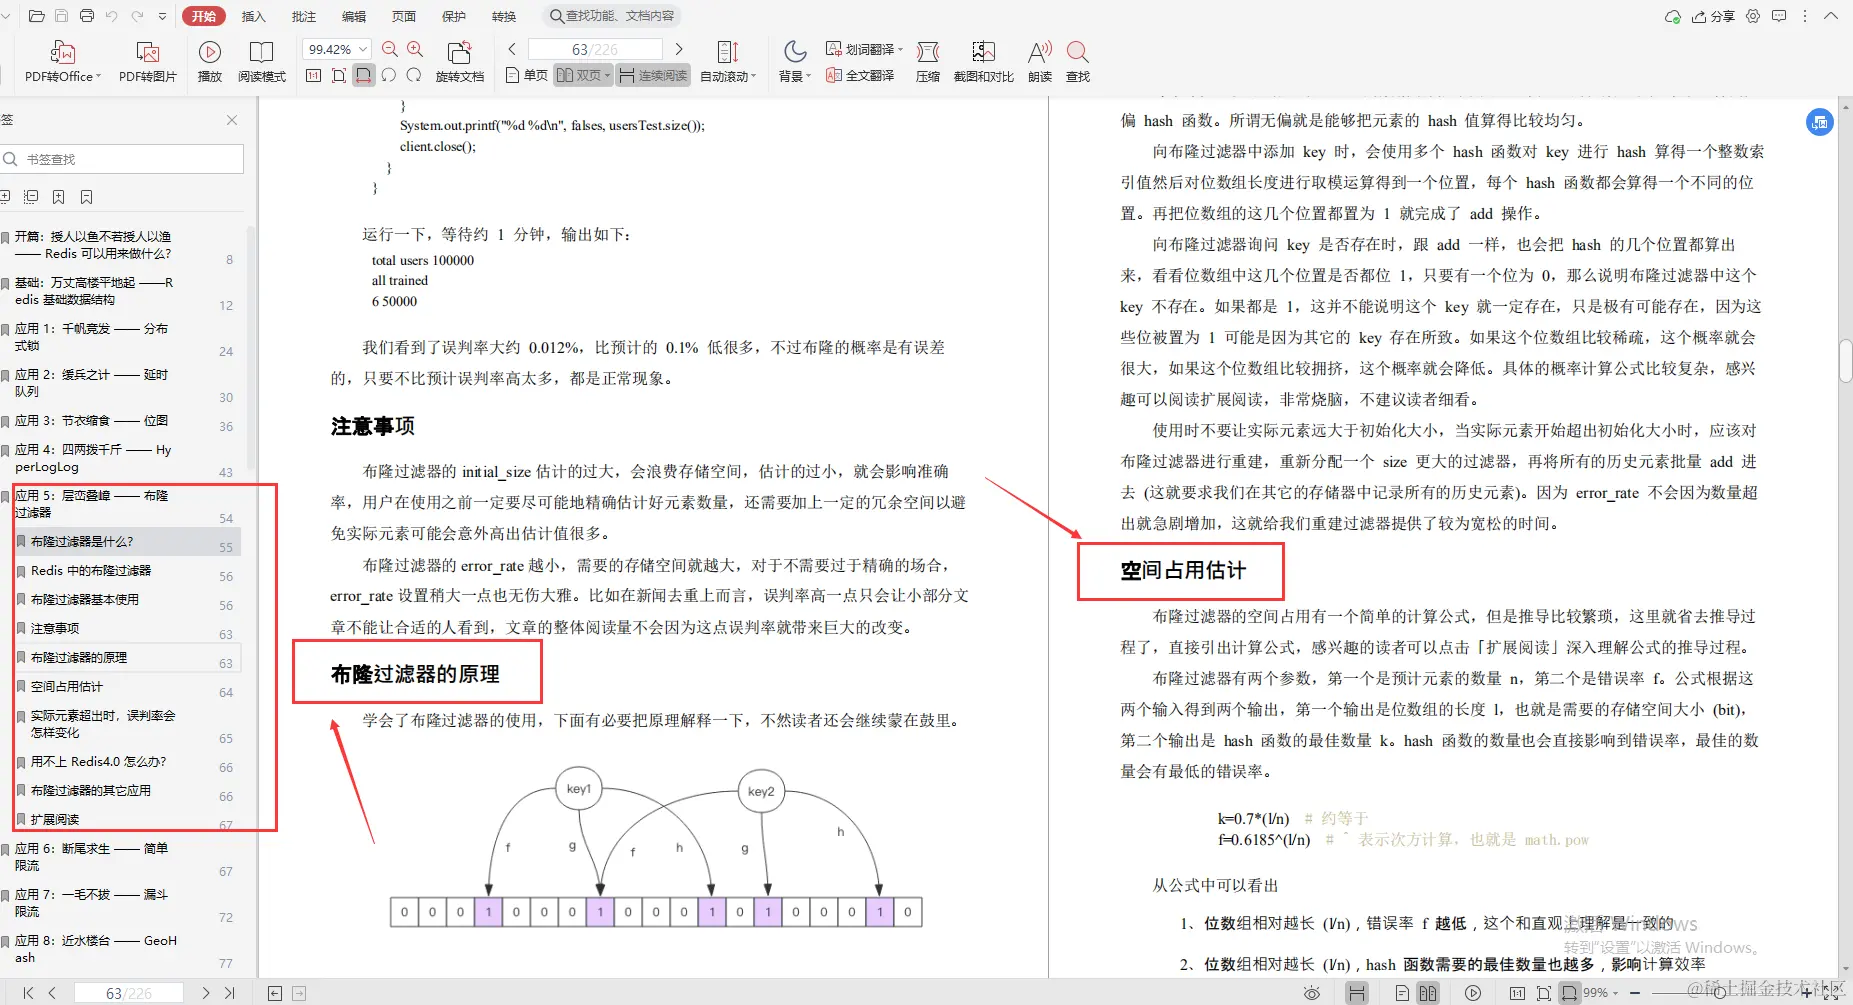
Task: Start 朗读 text-to-speech reading
Action: click(1038, 62)
